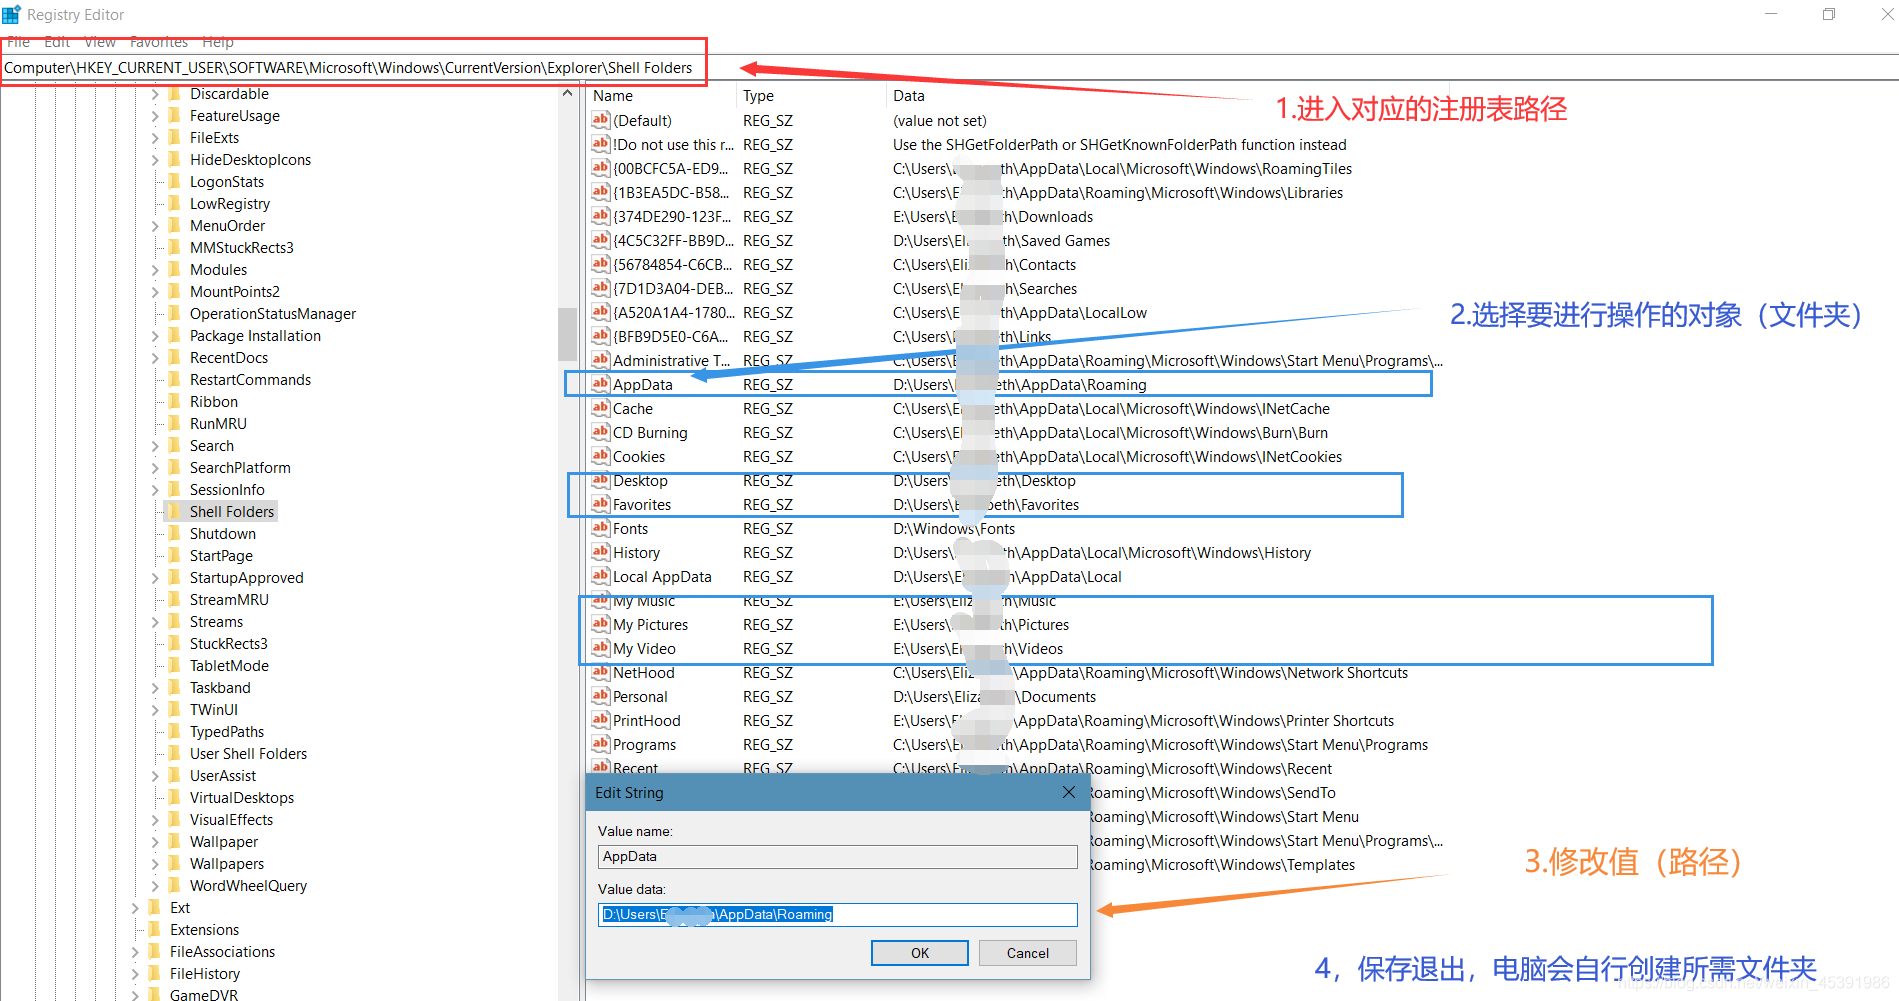Click the string icon of (Default) value
This screenshot has width=1899, height=1001.
[x=600, y=120]
